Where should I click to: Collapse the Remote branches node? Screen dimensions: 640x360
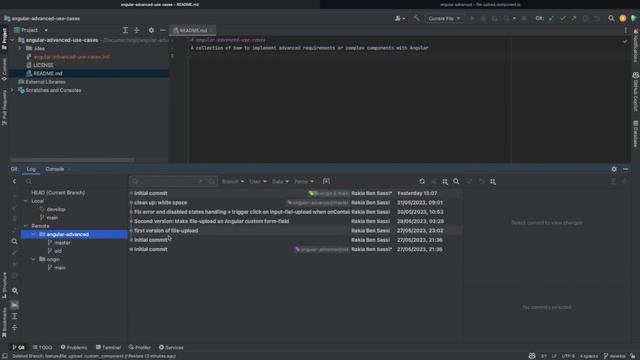pyautogui.click(x=26, y=226)
